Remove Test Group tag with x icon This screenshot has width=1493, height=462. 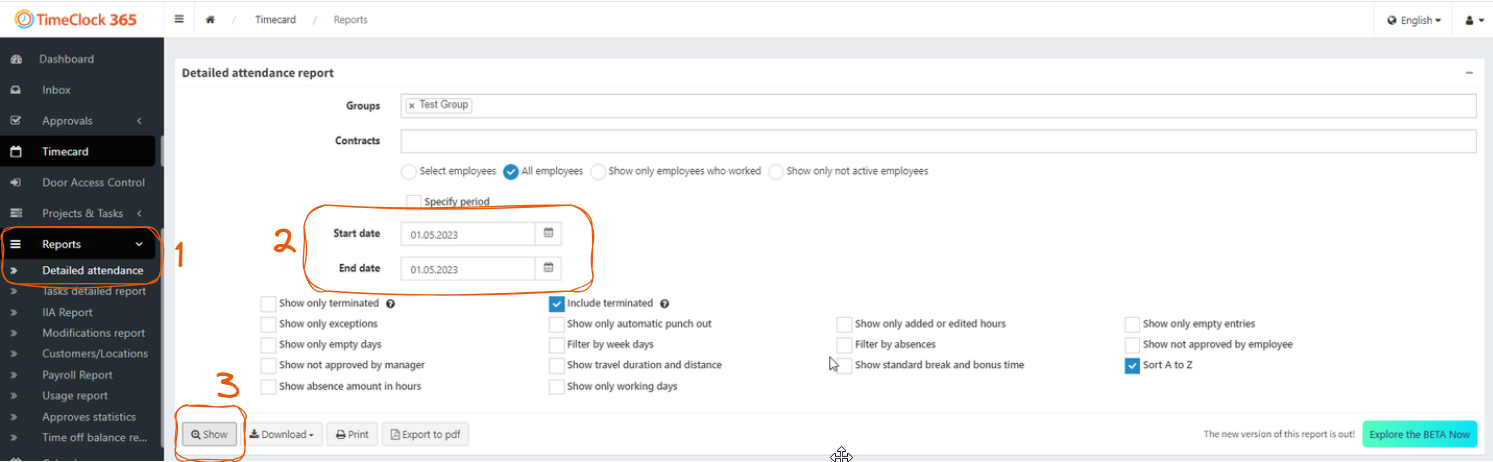(411, 105)
